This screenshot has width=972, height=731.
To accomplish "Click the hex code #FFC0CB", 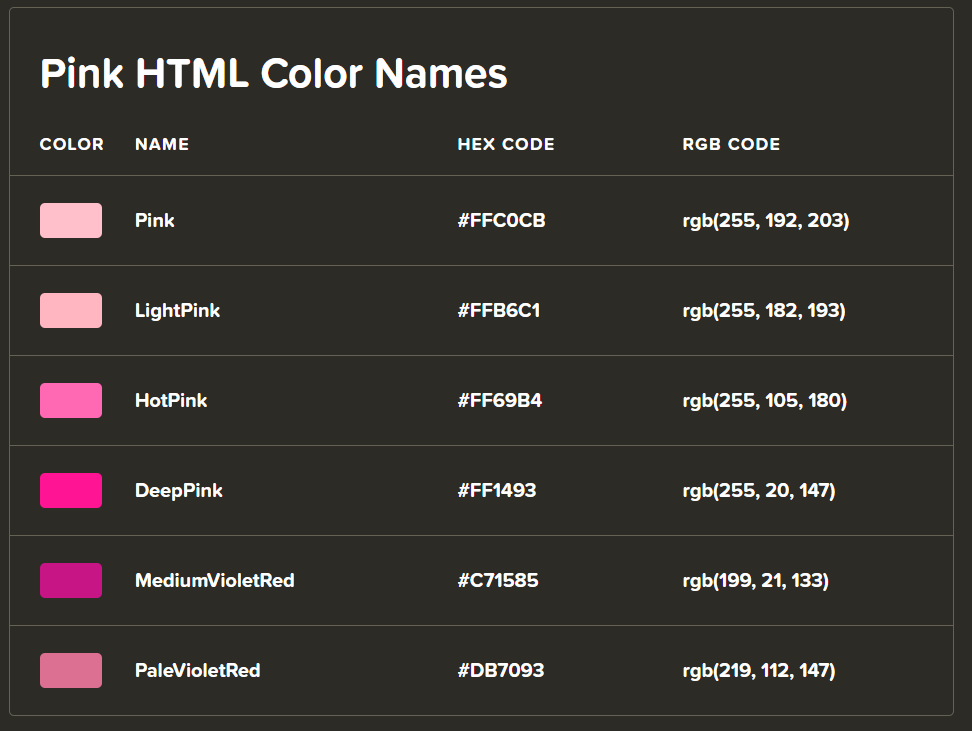I will (501, 221).
